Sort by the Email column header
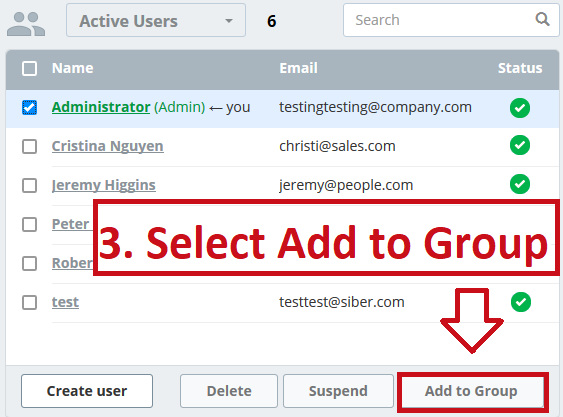Screen dimensions: 563x417 (298, 68)
